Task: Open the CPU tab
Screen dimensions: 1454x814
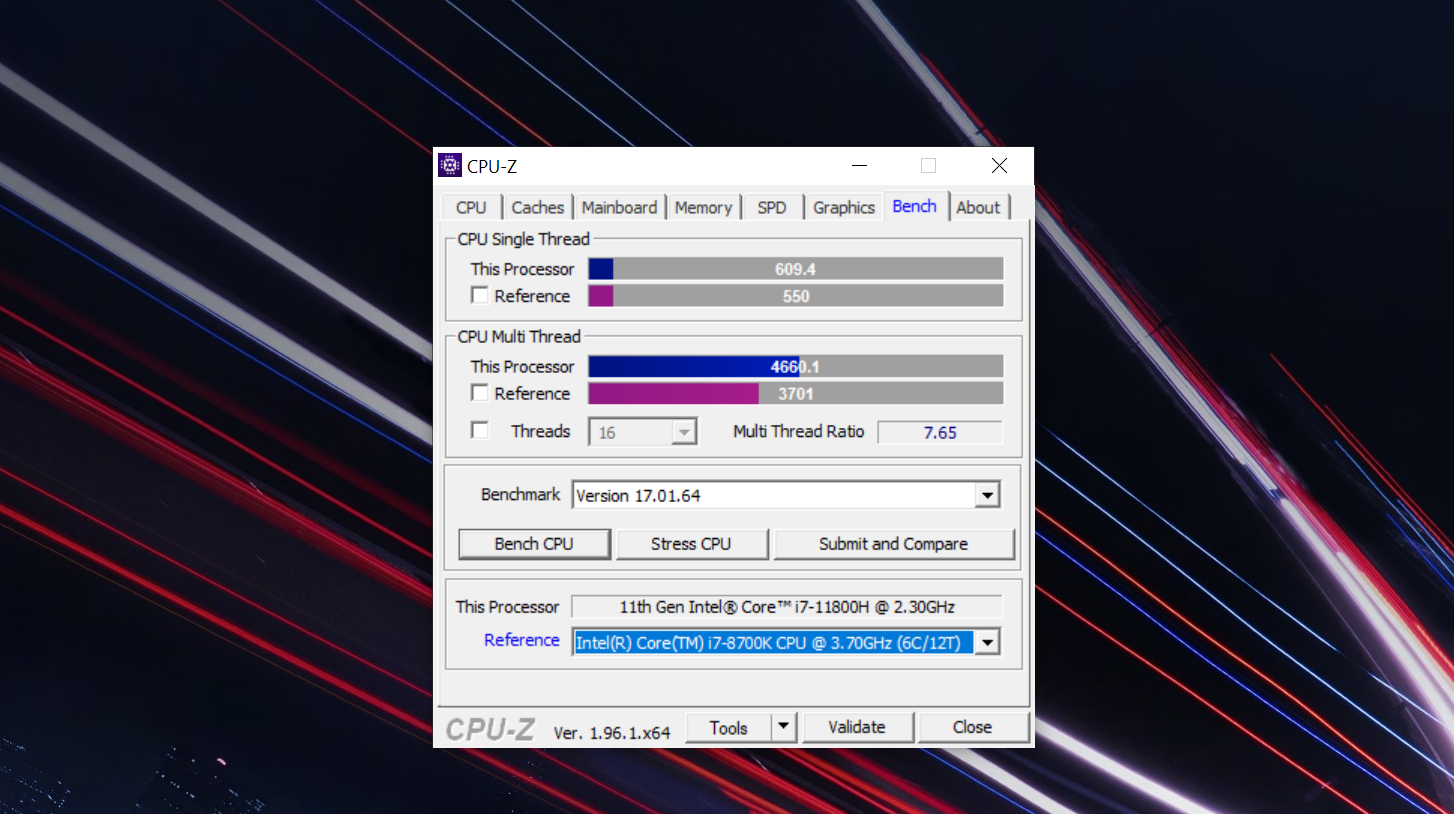Action: coord(471,207)
